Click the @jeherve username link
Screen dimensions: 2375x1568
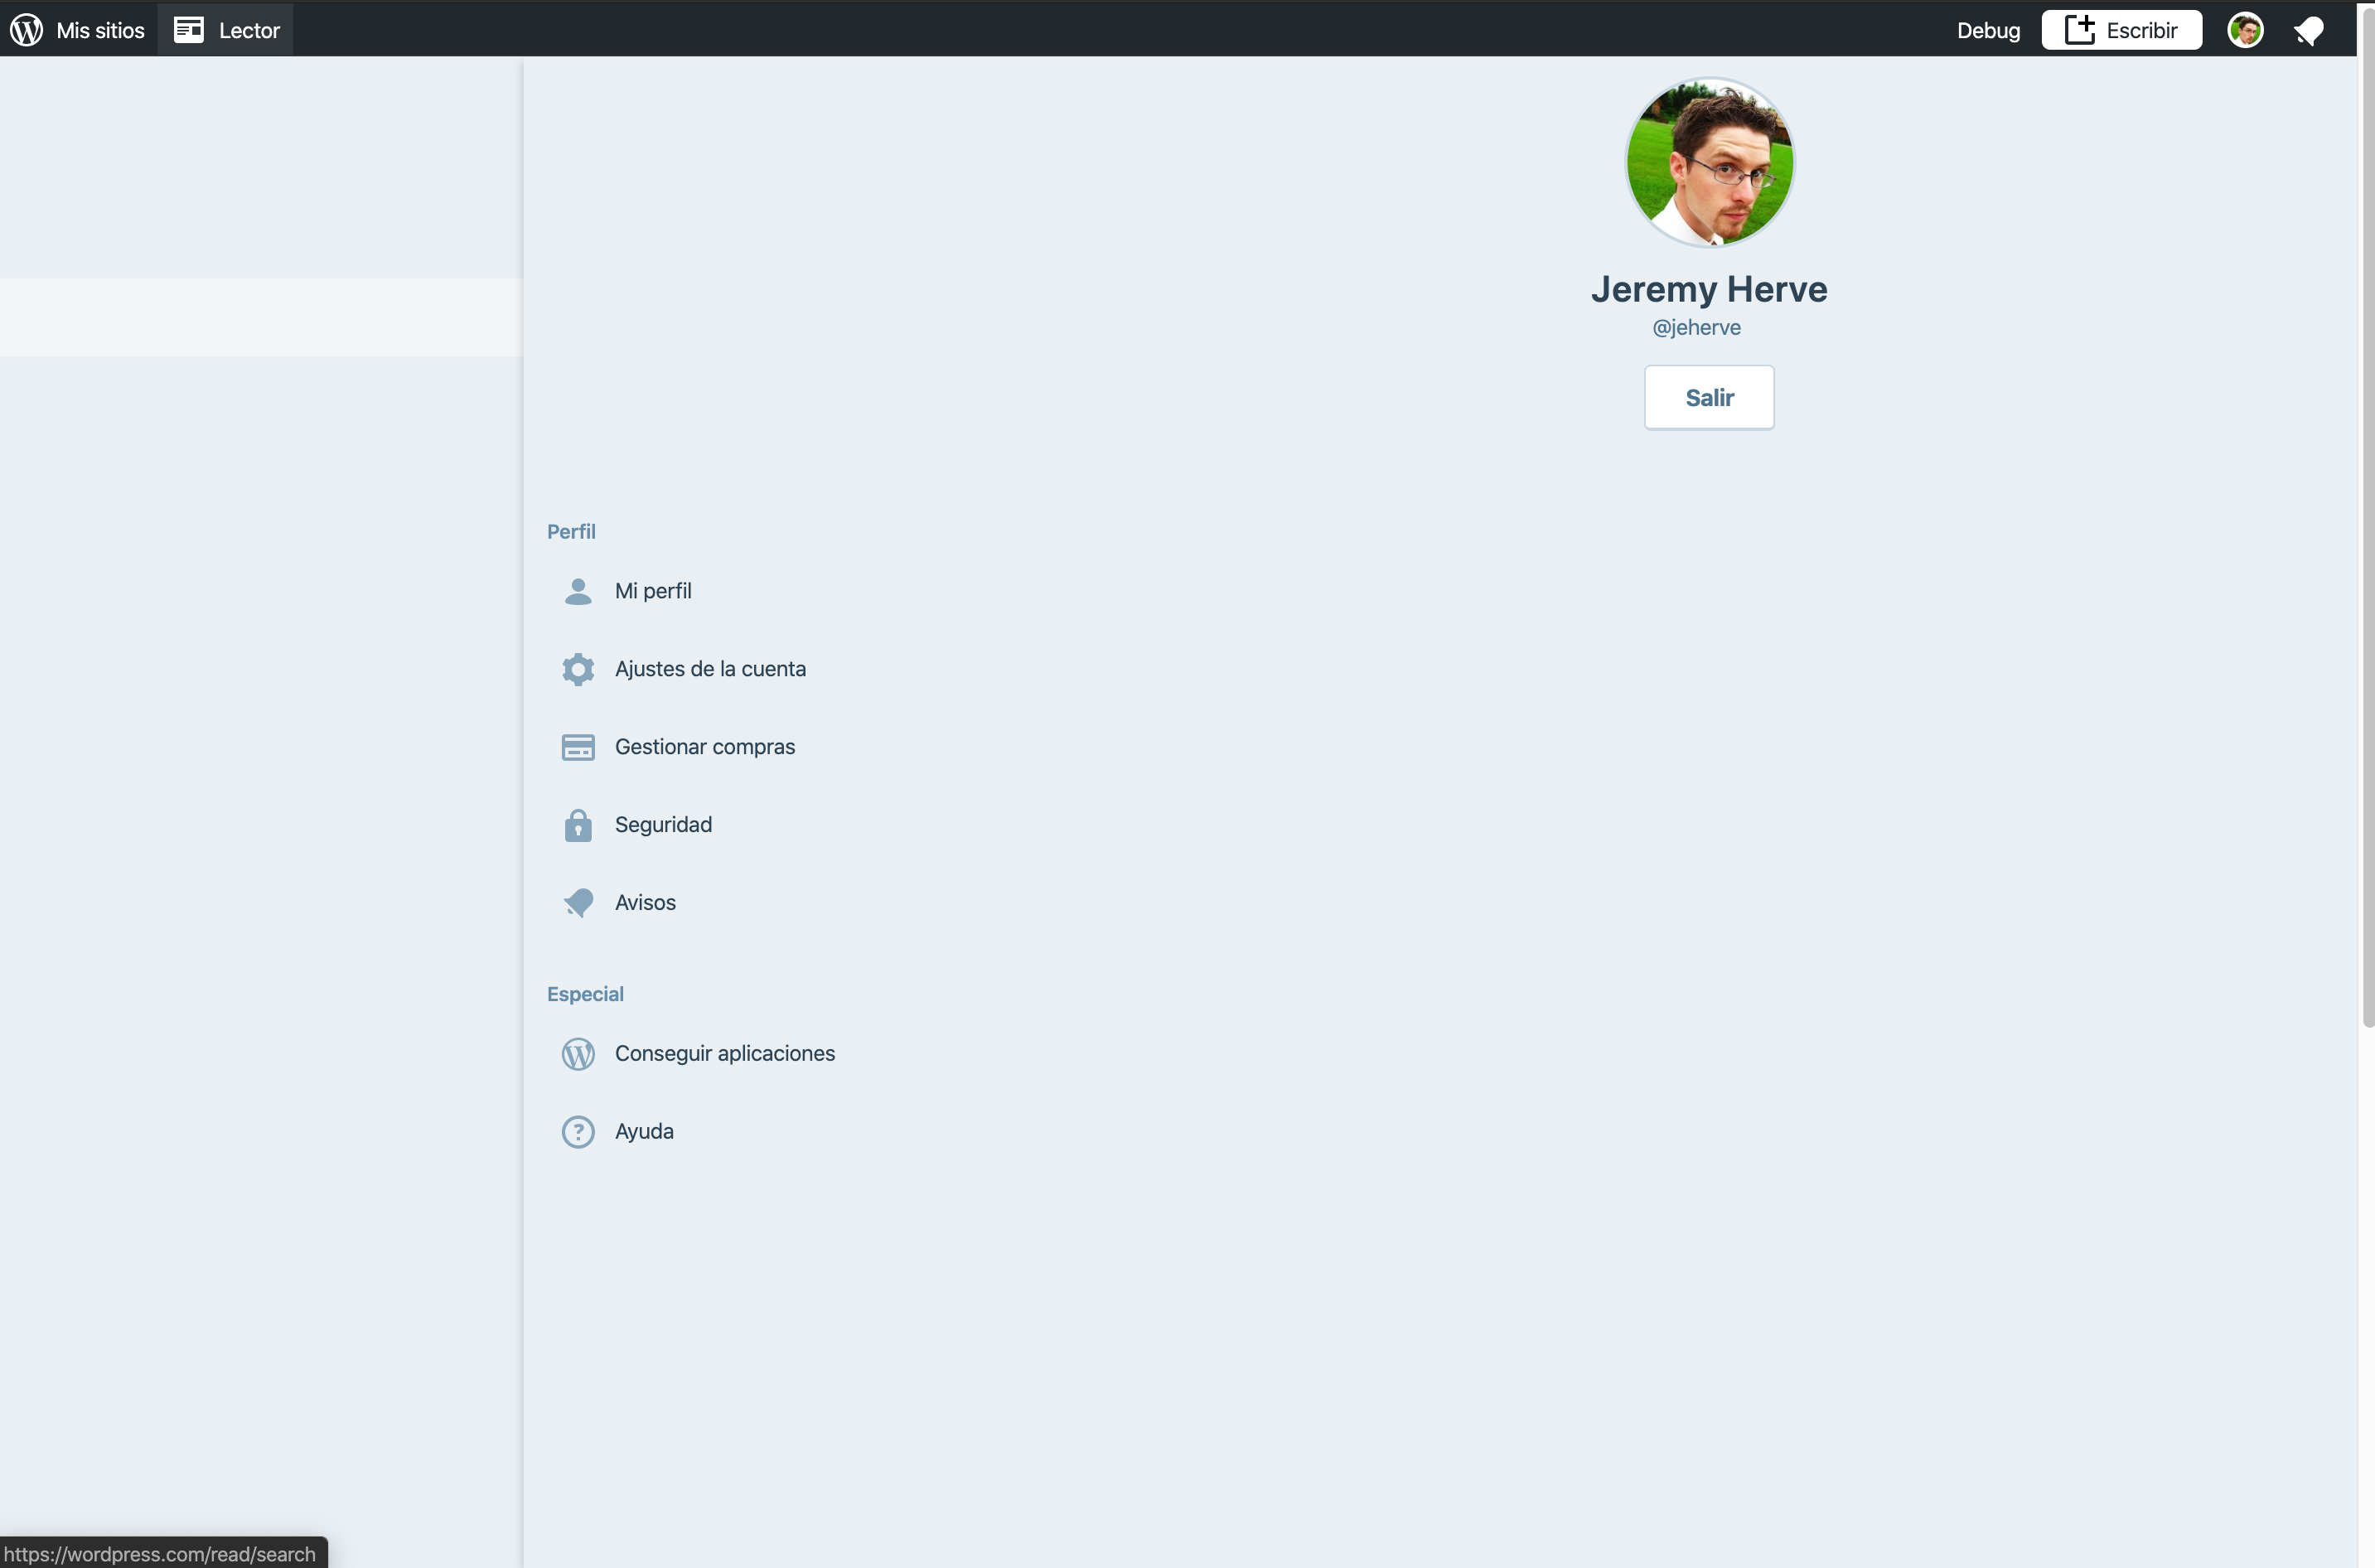coord(1696,327)
